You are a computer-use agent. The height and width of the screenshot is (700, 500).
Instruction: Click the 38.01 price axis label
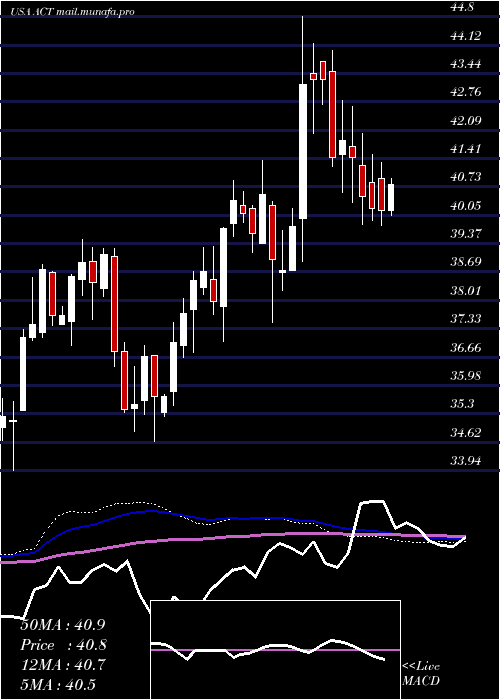466,291
